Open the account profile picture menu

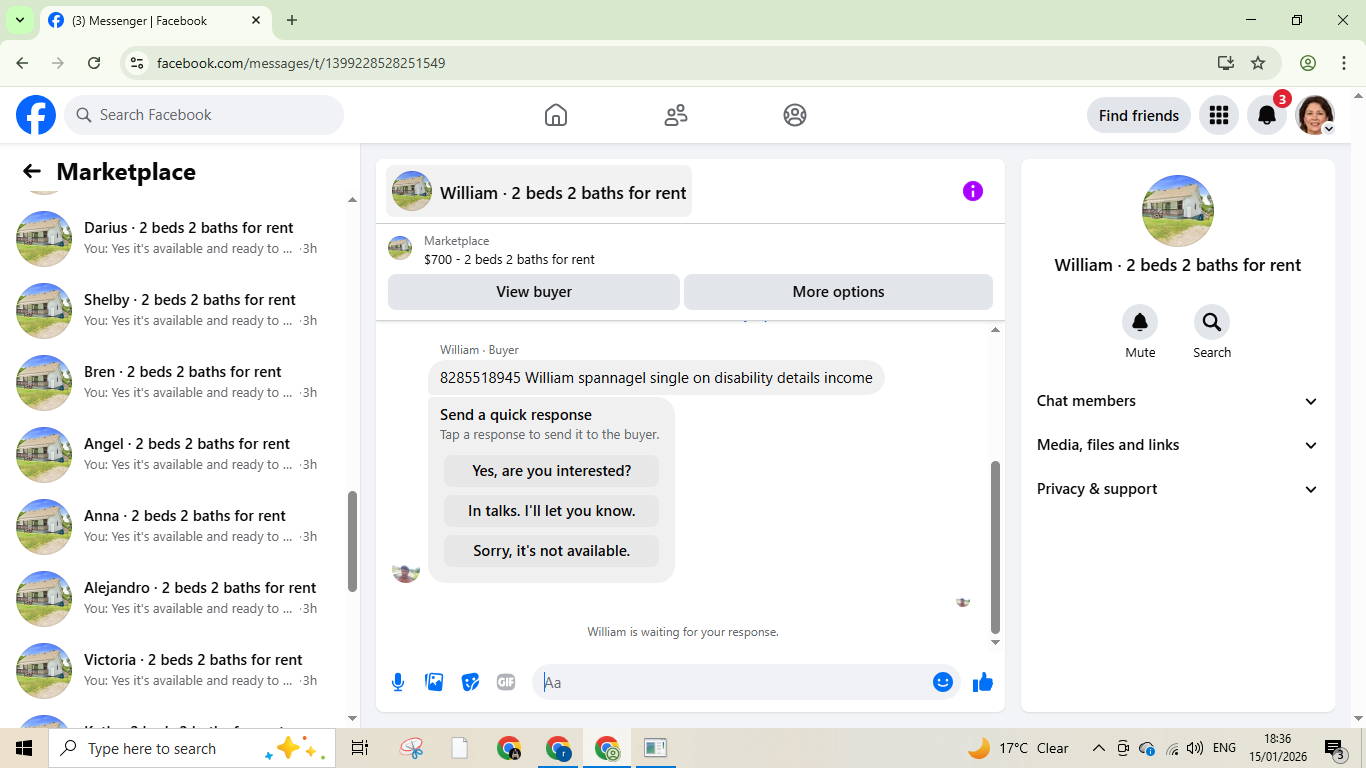click(x=1315, y=115)
